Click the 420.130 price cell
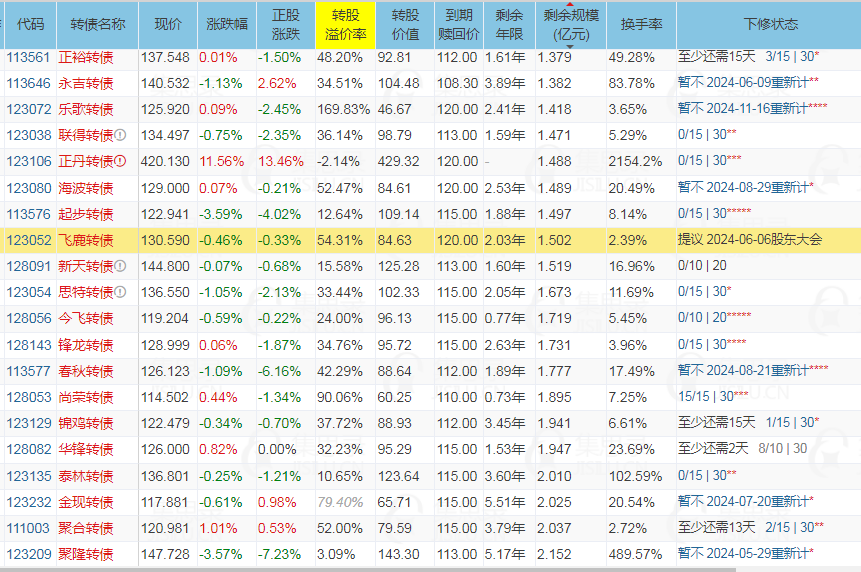 point(165,161)
